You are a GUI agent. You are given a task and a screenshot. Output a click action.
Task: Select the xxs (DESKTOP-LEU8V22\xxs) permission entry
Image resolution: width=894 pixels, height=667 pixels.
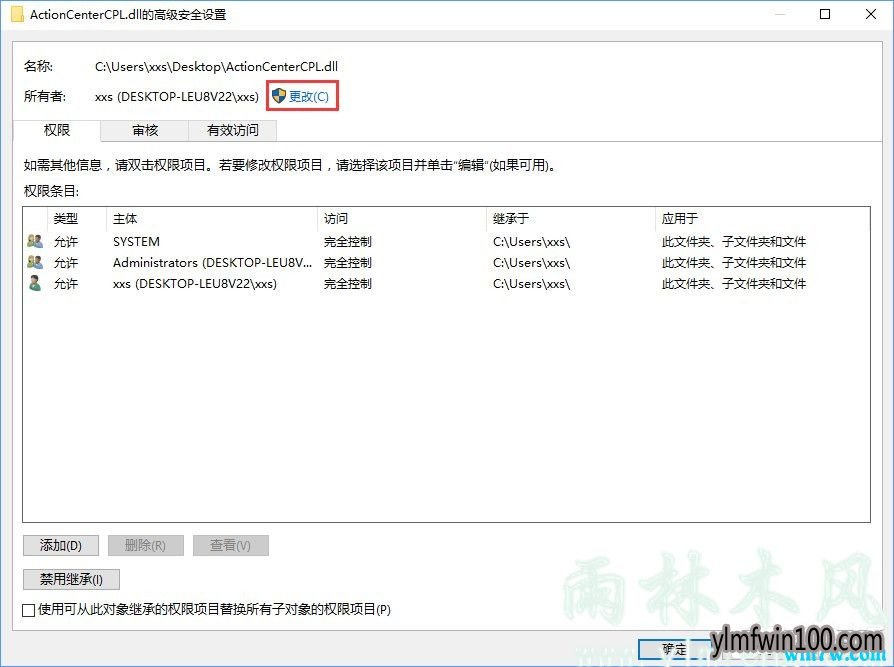click(x=194, y=284)
